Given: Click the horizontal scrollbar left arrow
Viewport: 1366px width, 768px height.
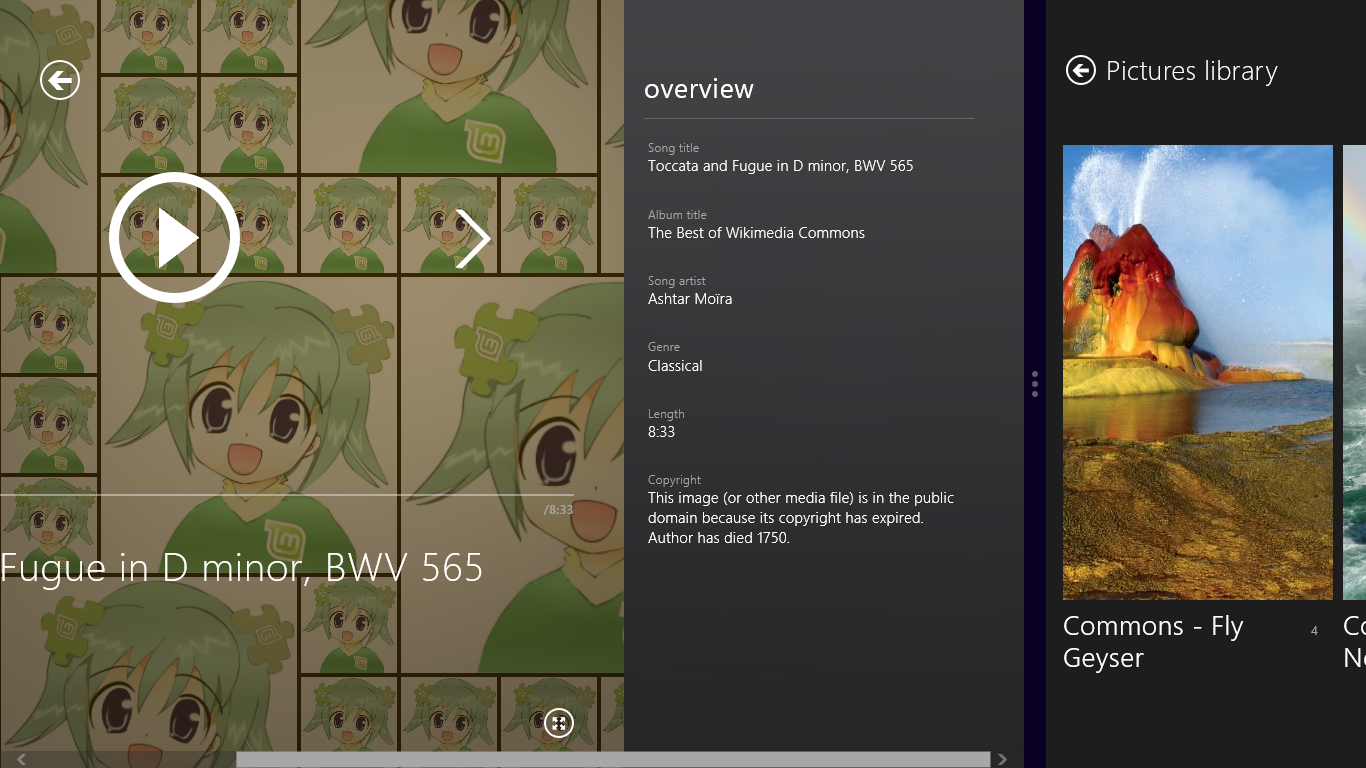Looking at the screenshot, I should click(21, 759).
